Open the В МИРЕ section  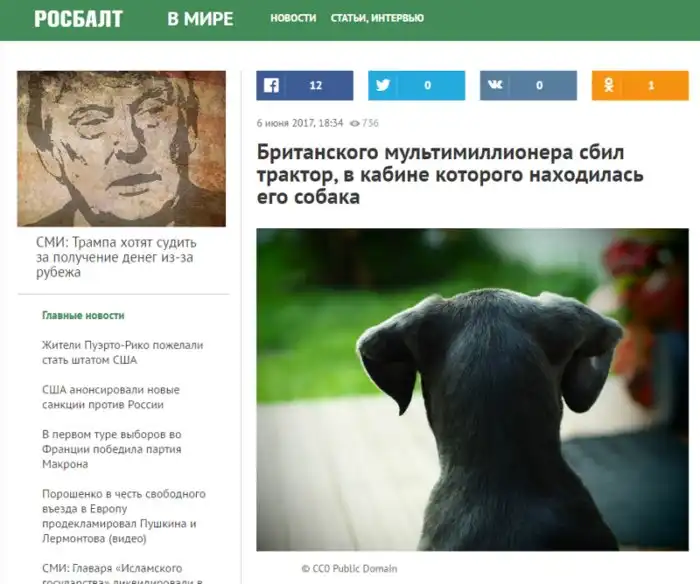(200, 19)
